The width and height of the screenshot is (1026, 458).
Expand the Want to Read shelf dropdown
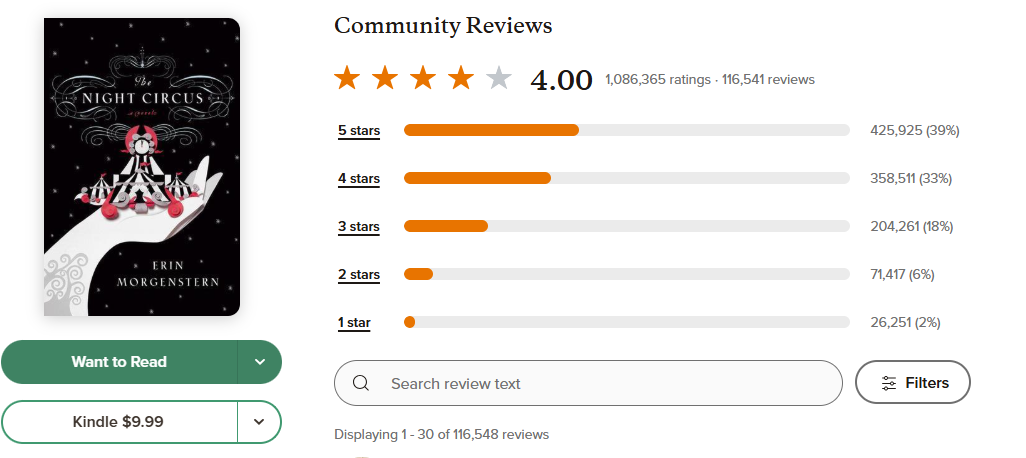260,362
